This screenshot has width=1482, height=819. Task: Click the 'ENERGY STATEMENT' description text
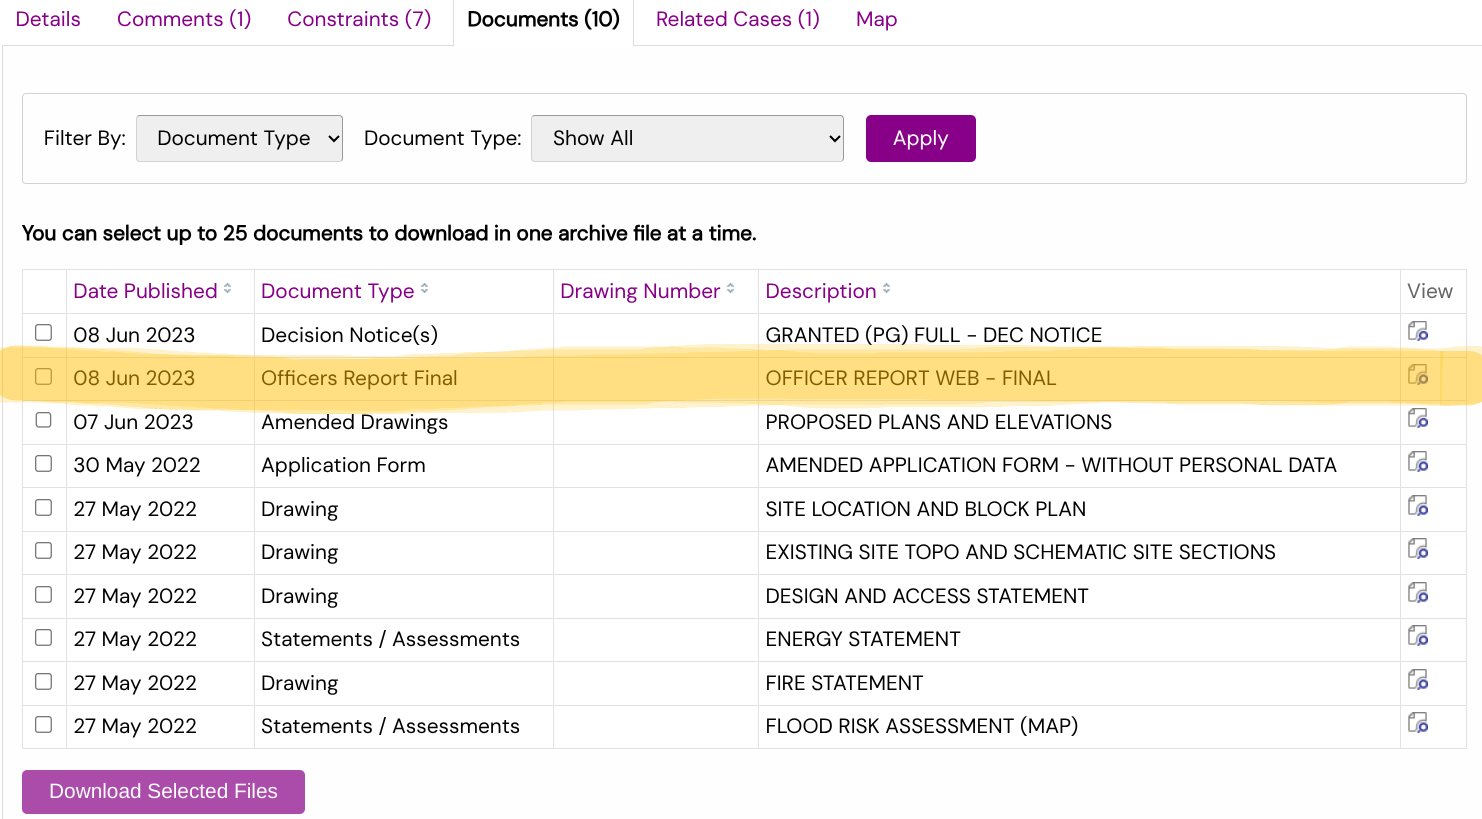[x=862, y=639]
